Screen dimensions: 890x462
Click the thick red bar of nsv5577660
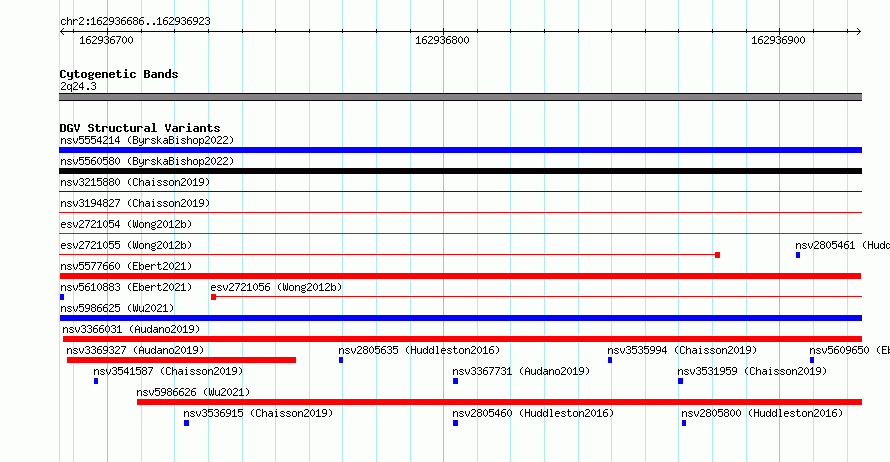coord(460,276)
